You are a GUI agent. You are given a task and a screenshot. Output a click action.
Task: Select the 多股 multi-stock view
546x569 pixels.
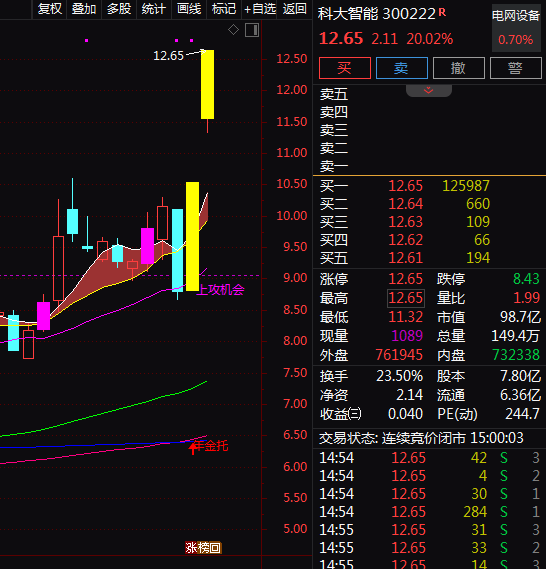point(119,8)
